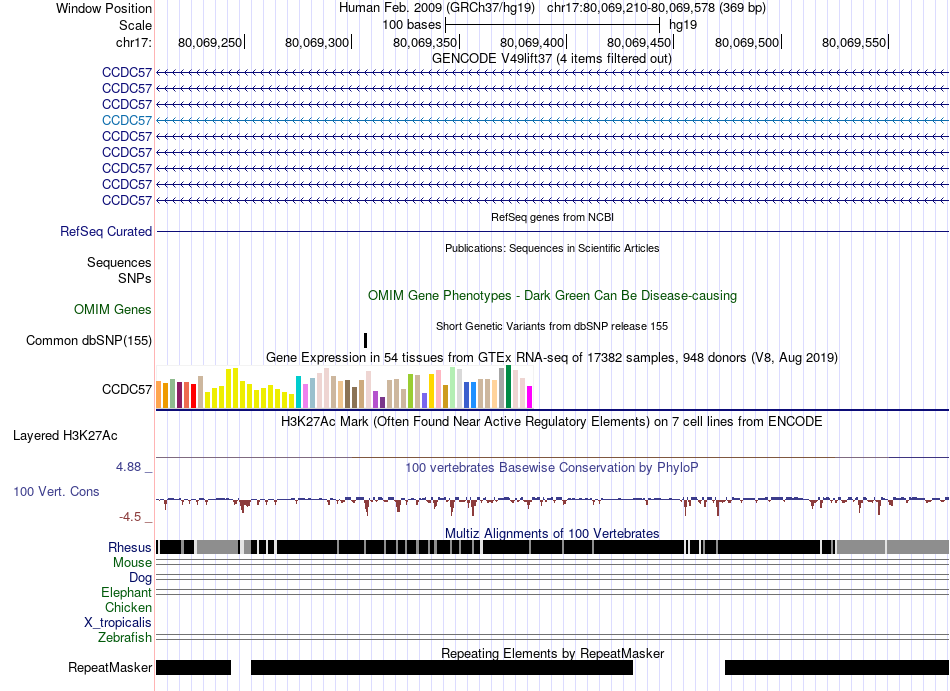
Task: Click the magenta GTEx expression bar
Action: 530,397
